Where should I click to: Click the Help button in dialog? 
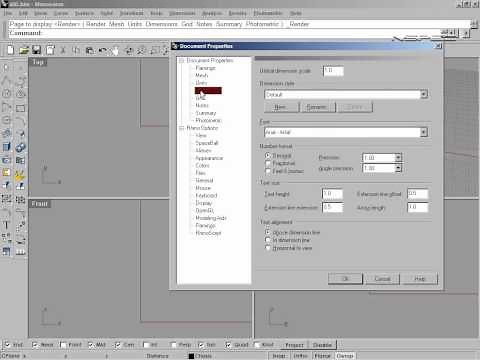click(420, 278)
